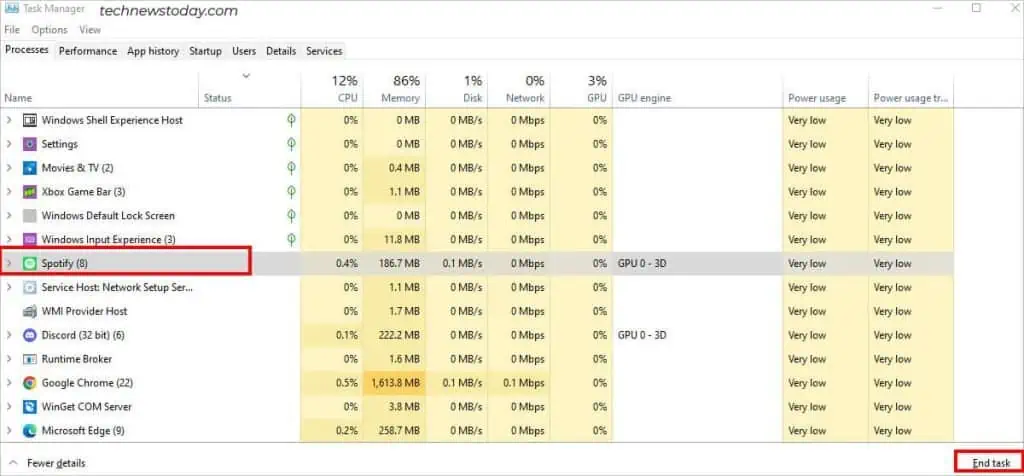Expand the Google Chrome (22) group
The width and height of the screenshot is (1024, 476).
tap(9, 383)
